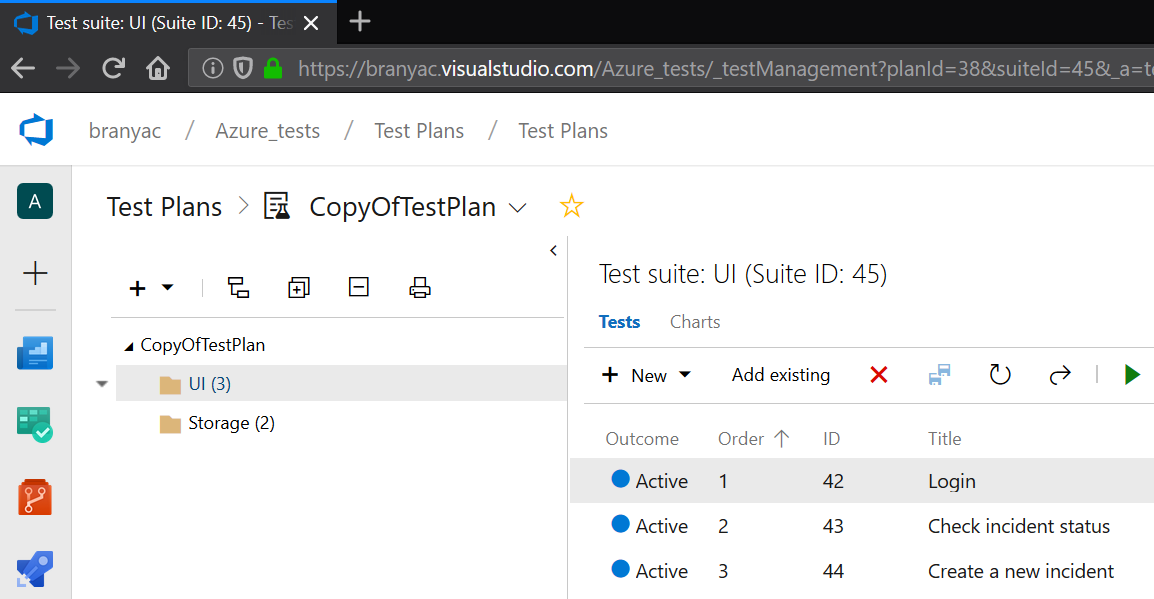
Task: Open the expand all suites icon
Action: tap(298, 287)
